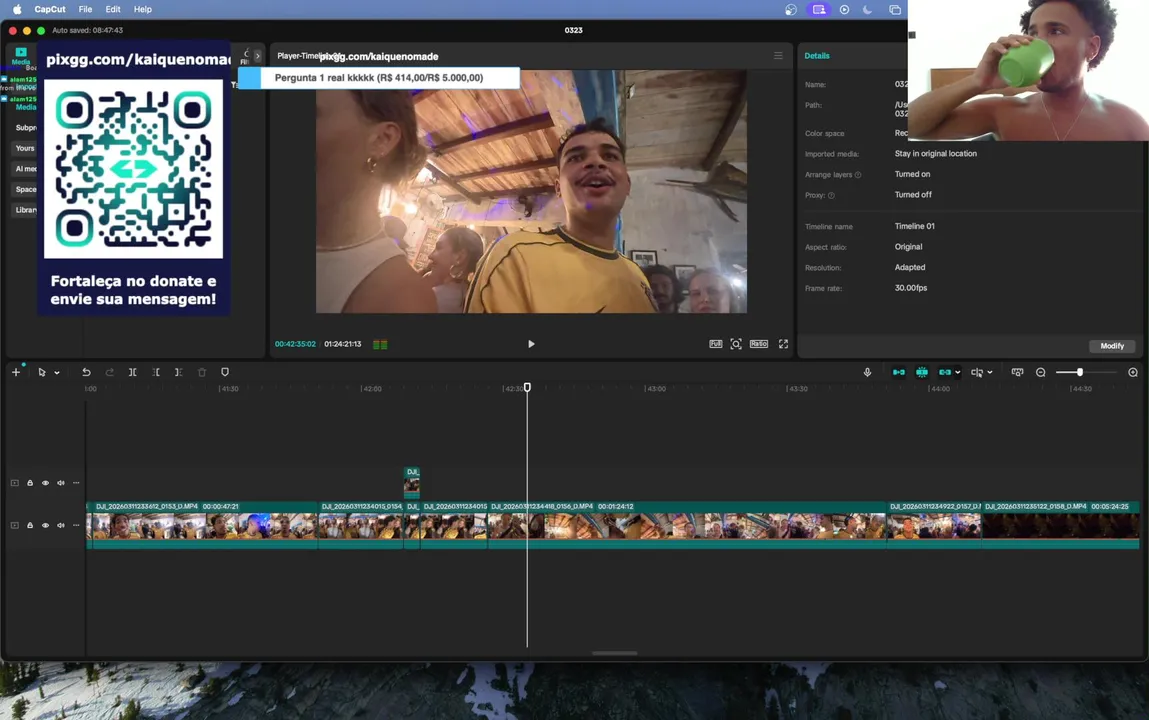This screenshot has height=720, width=1149.
Task: Click the preview axis icon
Action: 977,372
